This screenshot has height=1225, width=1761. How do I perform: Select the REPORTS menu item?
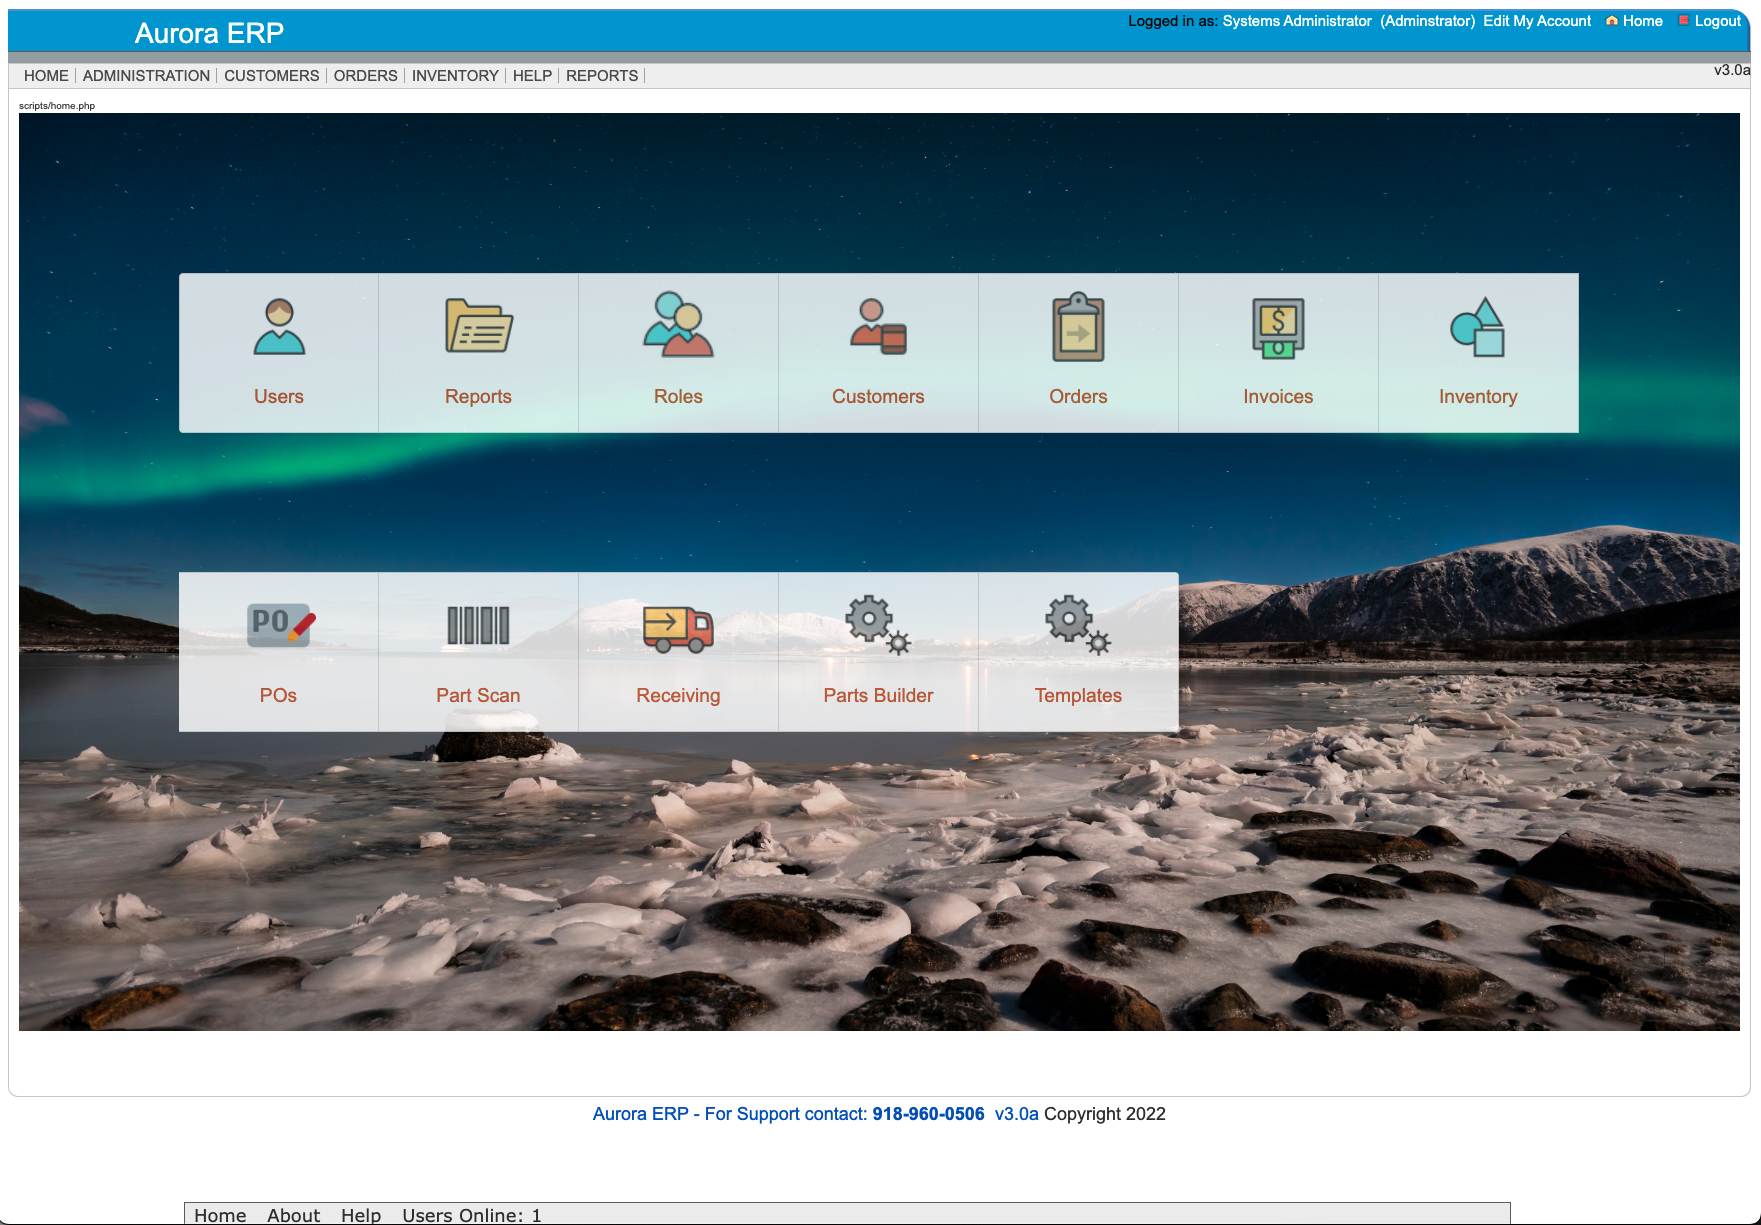[601, 76]
